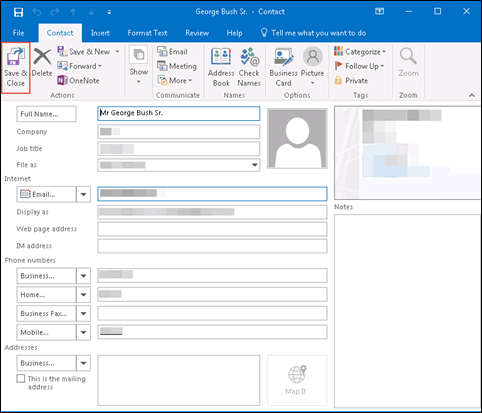Viewport: 482px width, 413px height.
Task: Open the Address Book
Action: pyautogui.click(x=221, y=67)
